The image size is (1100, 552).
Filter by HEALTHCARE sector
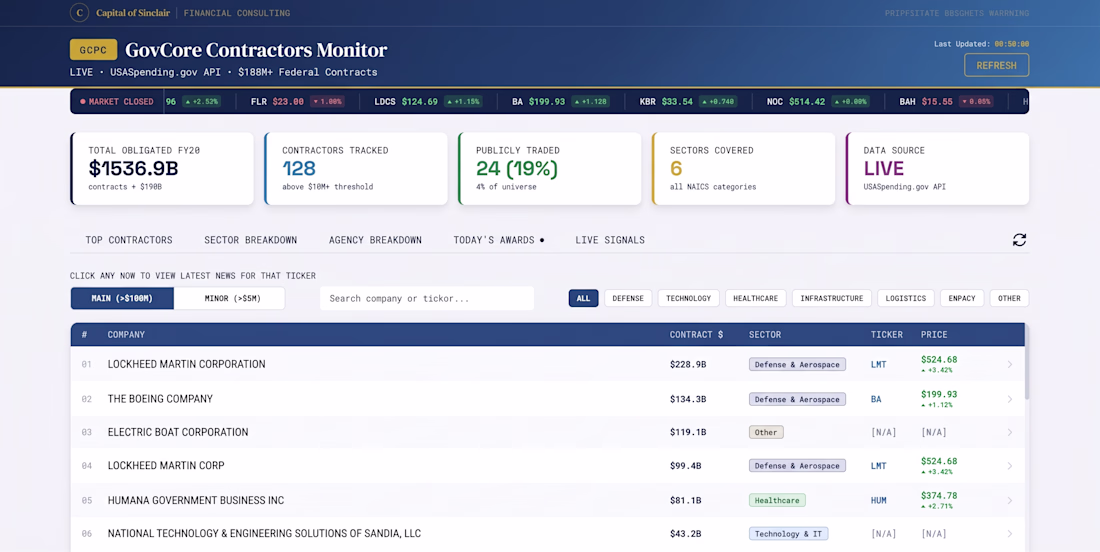pyautogui.click(x=756, y=298)
